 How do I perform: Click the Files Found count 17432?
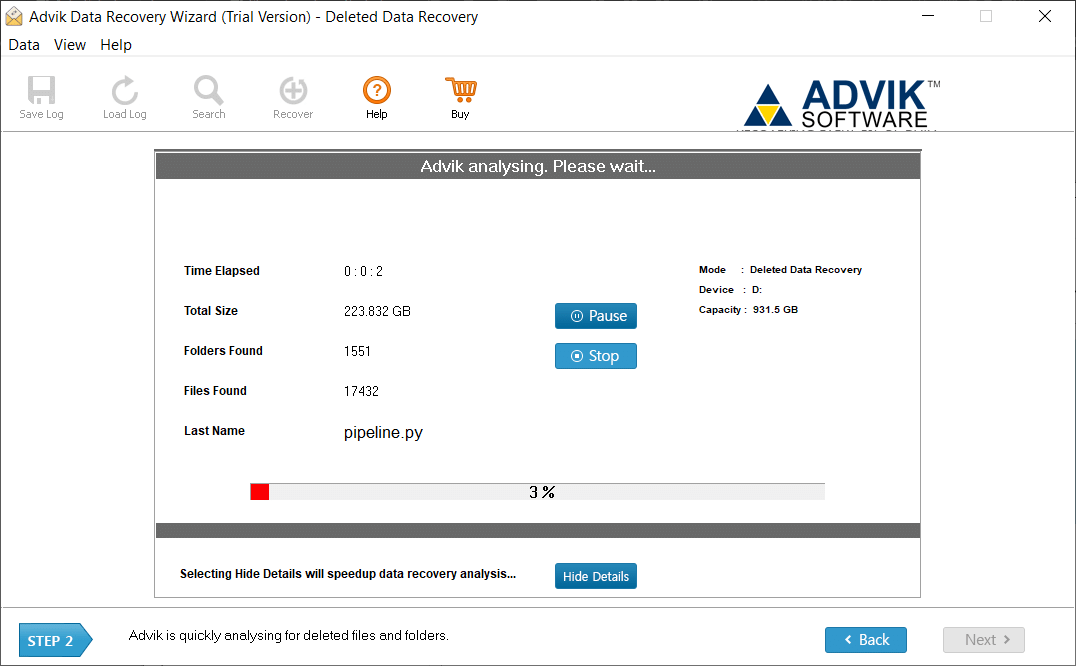[x=361, y=391]
